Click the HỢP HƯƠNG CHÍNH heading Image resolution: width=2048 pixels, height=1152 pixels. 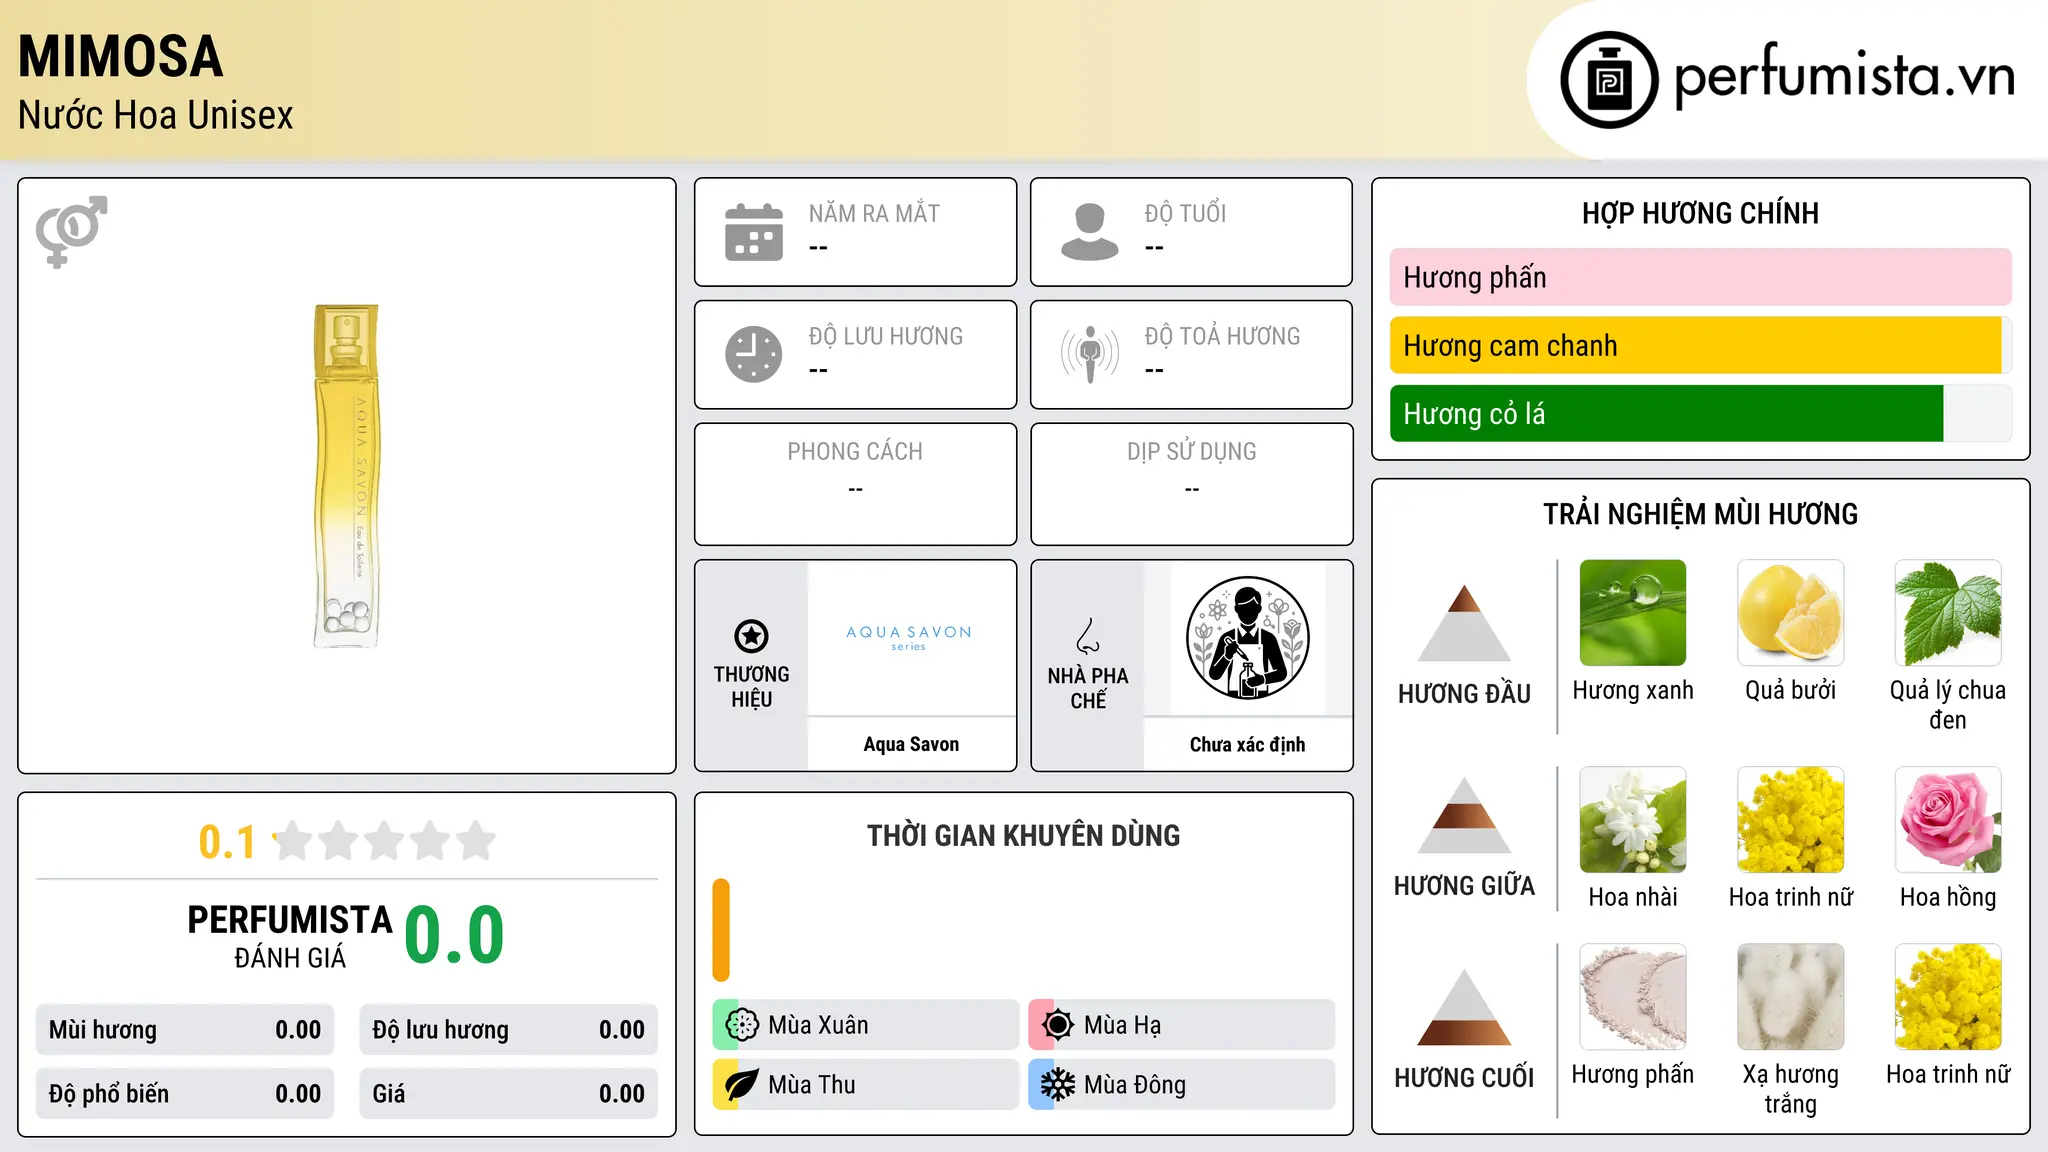[1700, 213]
